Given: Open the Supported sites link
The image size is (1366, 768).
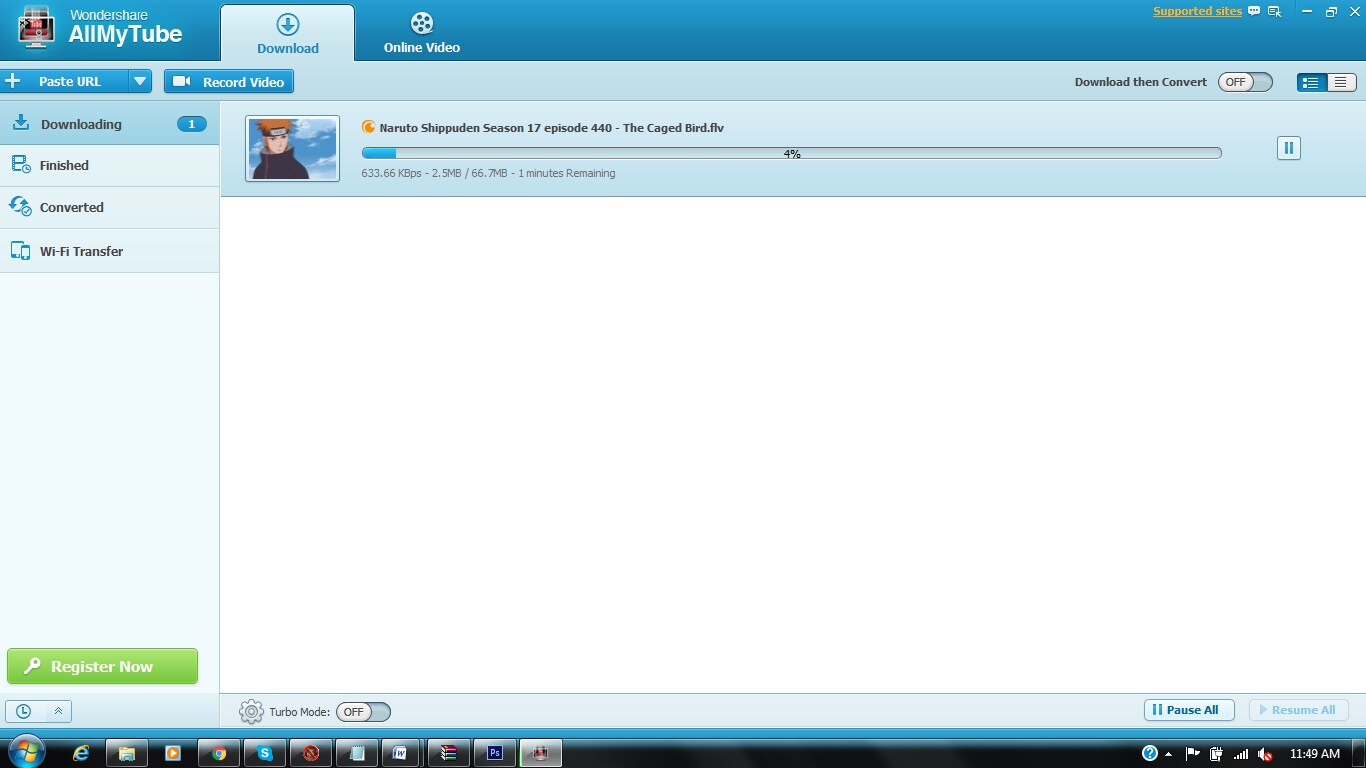Looking at the screenshot, I should 1197,12.
